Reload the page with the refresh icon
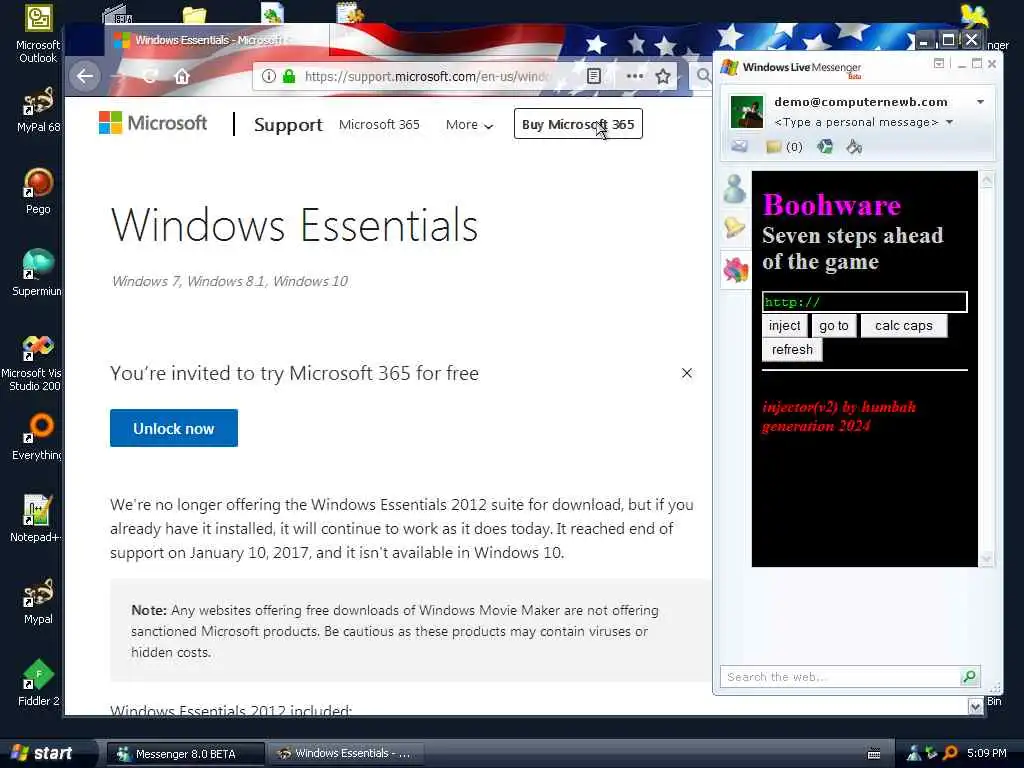The image size is (1024, 768). (x=150, y=76)
